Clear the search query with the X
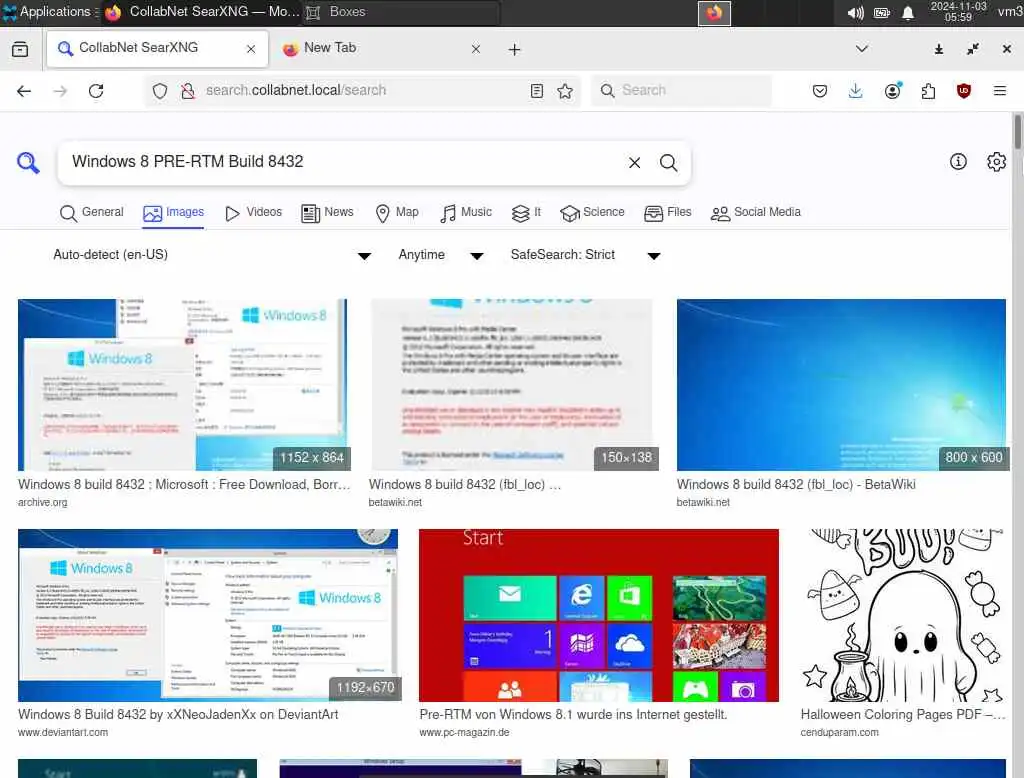Screen dimensions: 1024x778 coord(634,163)
